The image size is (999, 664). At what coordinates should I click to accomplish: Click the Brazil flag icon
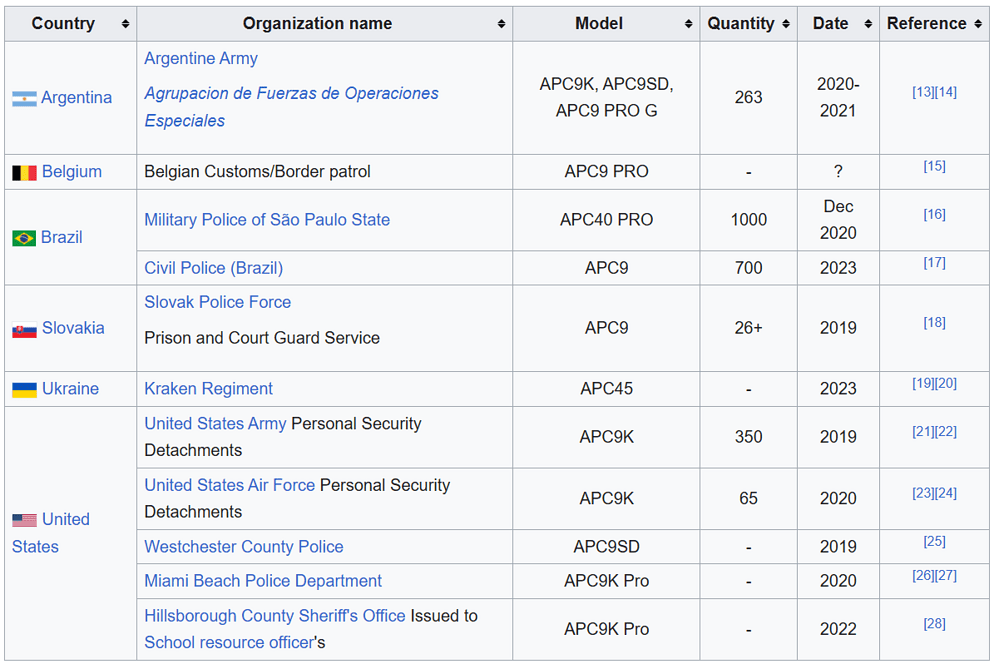(x=24, y=238)
